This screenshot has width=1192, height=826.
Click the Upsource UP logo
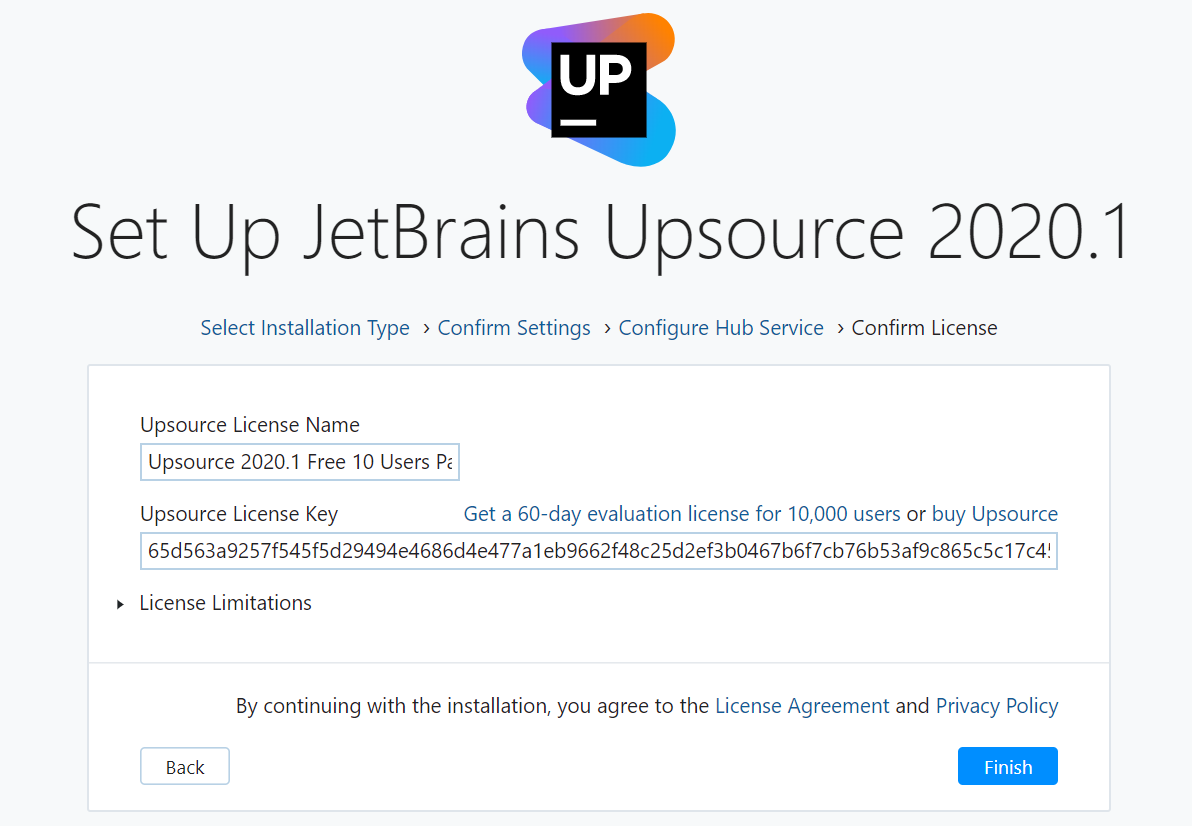599,90
